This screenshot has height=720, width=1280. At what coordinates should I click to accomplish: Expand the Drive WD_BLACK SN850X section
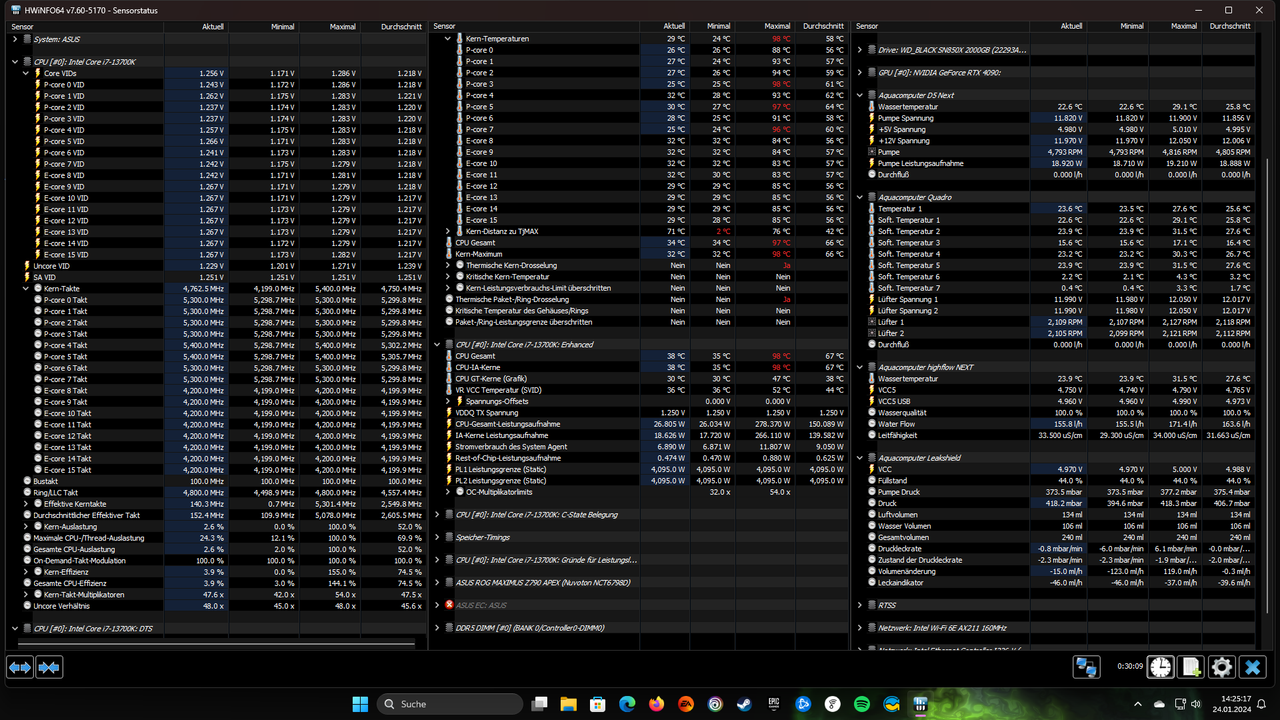pos(860,50)
